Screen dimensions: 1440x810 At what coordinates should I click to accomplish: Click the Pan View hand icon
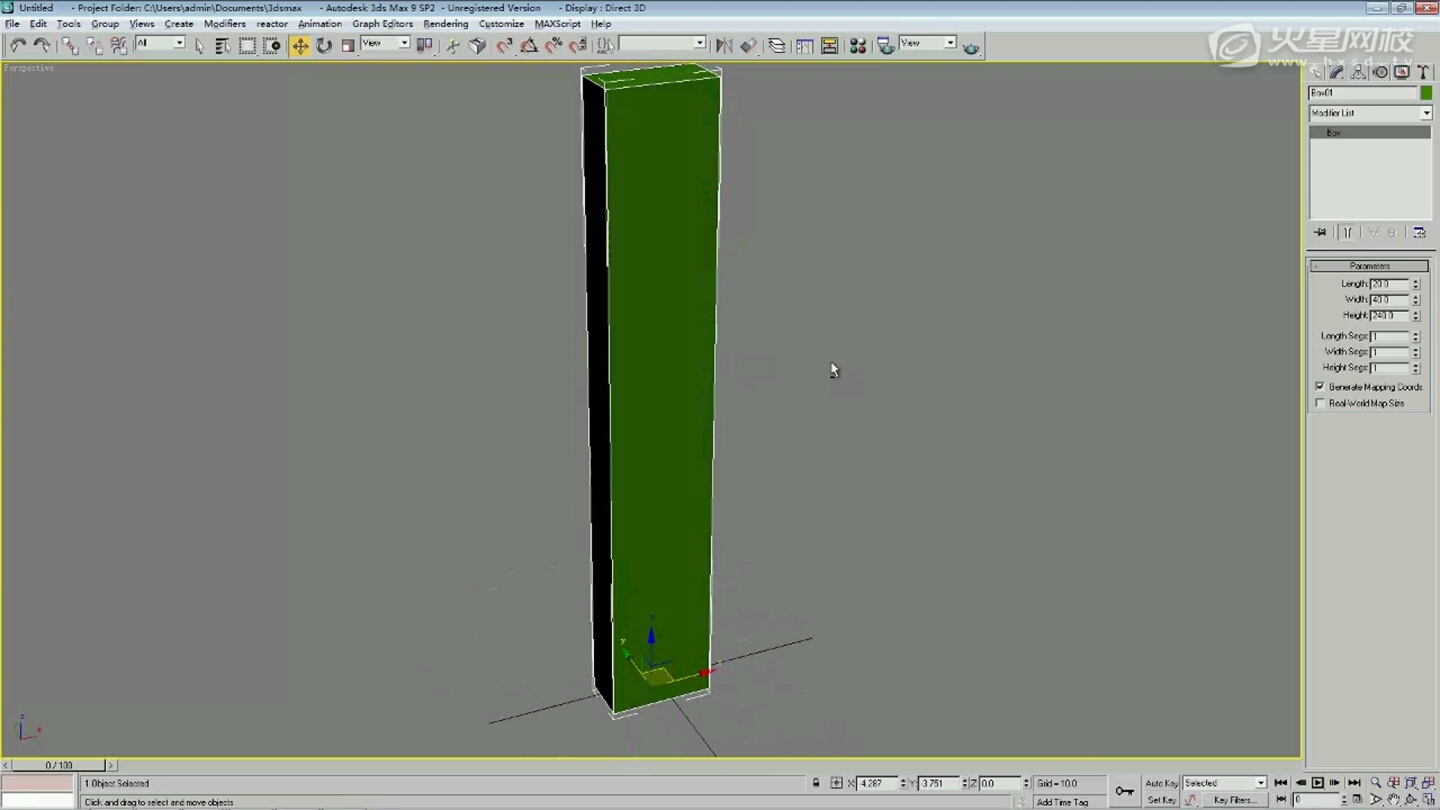(1393, 800)
